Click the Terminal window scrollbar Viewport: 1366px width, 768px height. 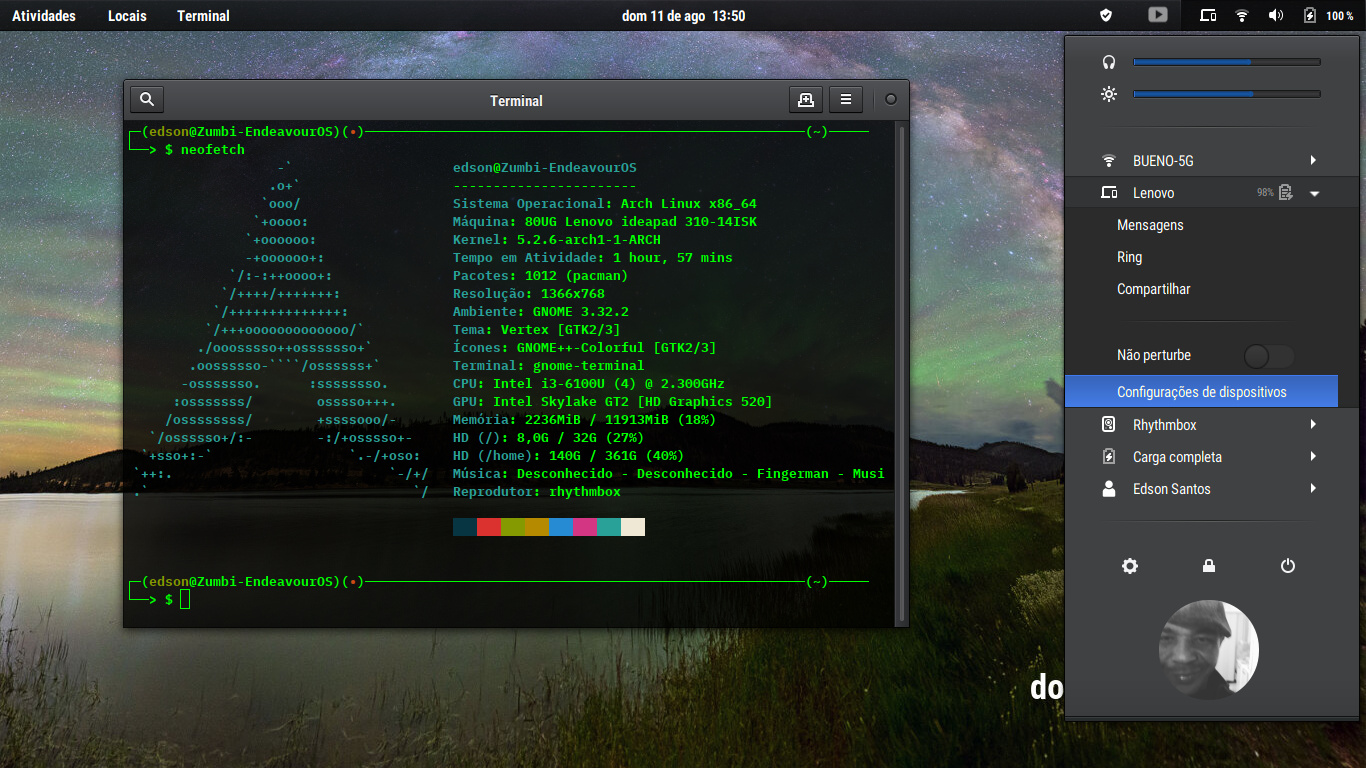coord(903,372)
